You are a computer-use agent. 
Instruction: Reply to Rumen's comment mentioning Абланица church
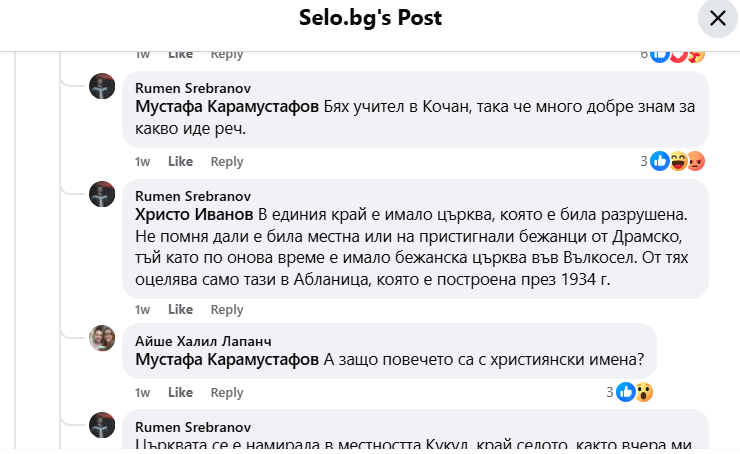click(x=227, y=309)
